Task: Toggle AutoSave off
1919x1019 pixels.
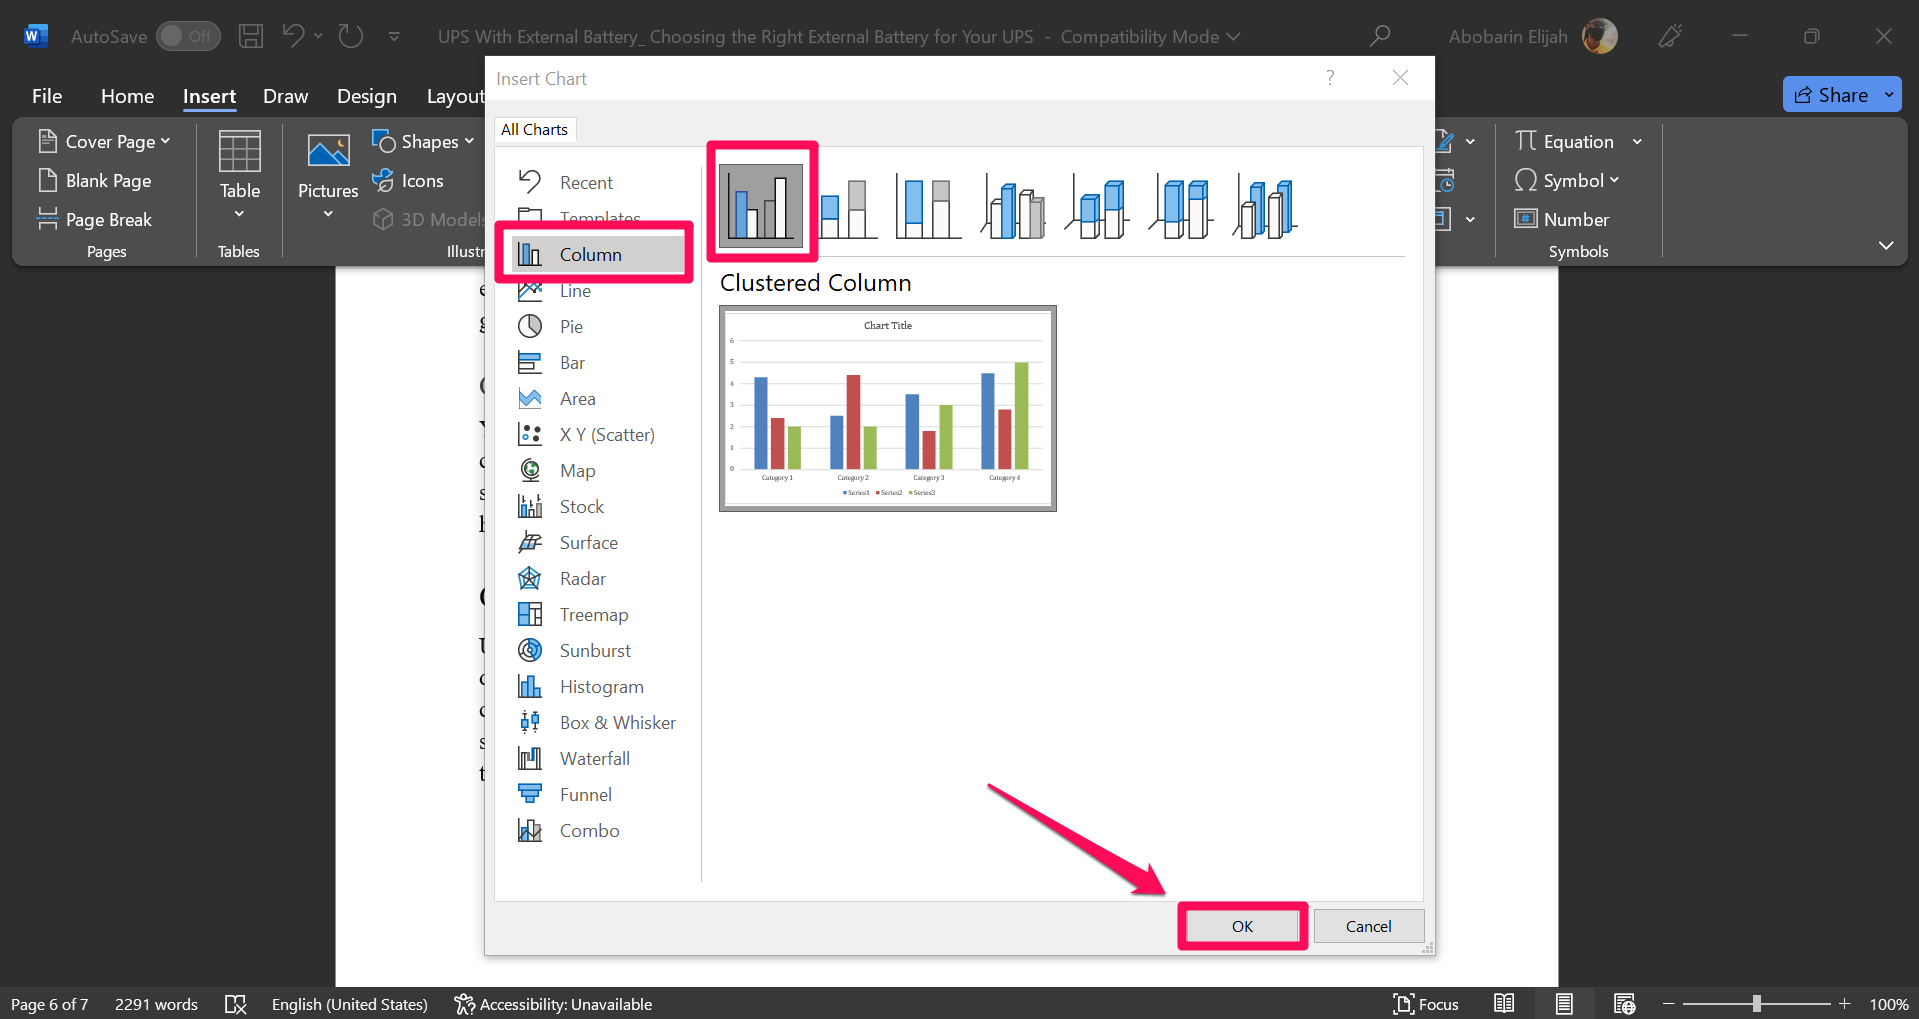Action: tap(188, 35)
